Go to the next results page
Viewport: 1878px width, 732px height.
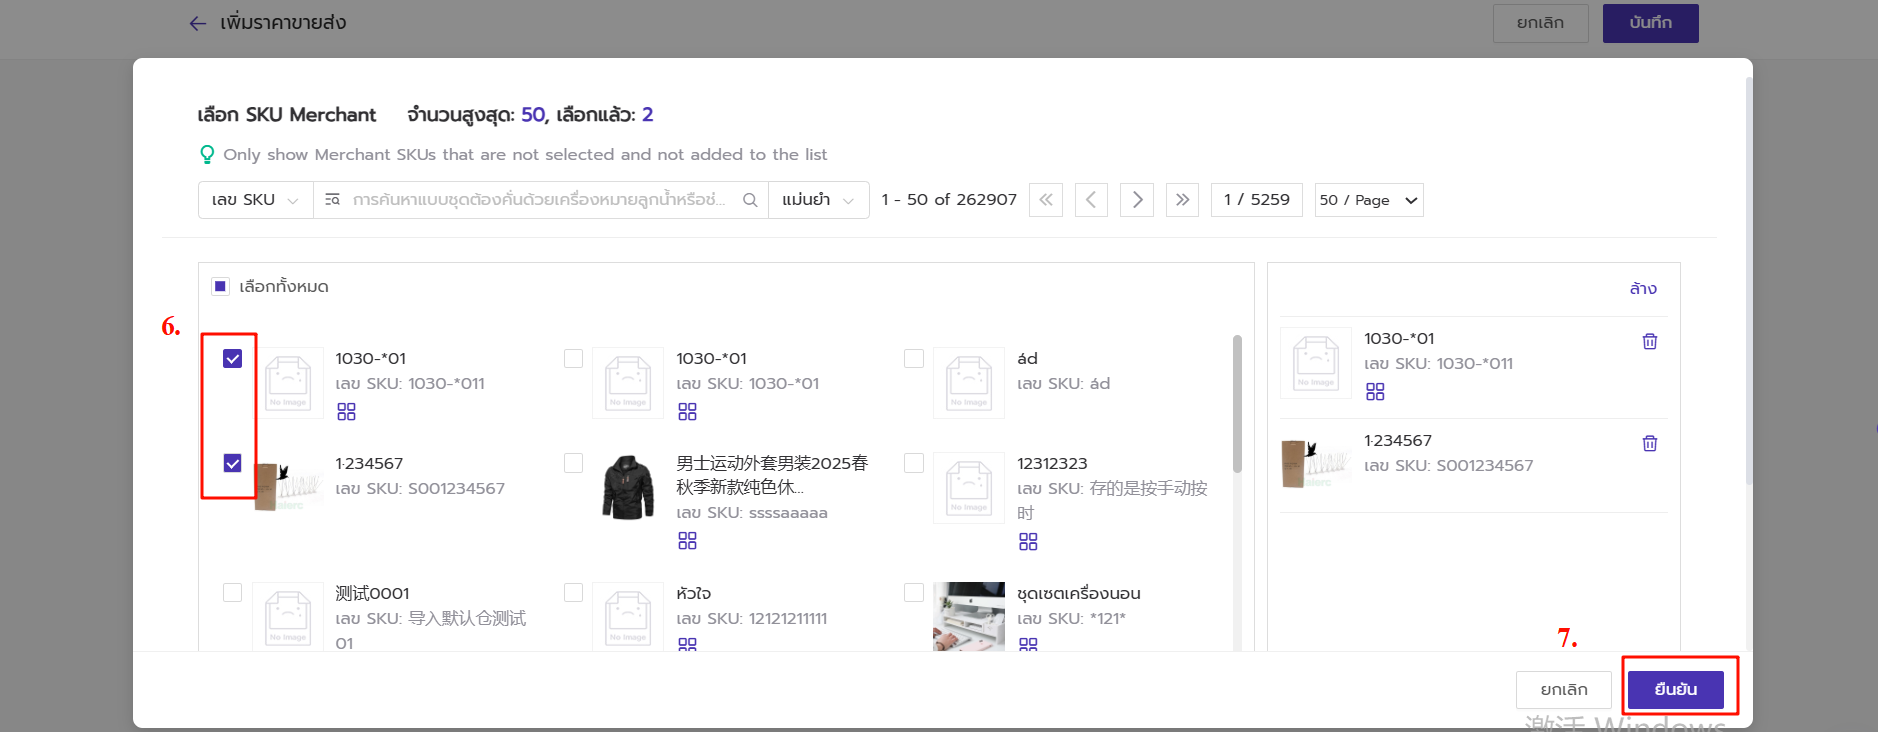click(x=1137, y=200)
